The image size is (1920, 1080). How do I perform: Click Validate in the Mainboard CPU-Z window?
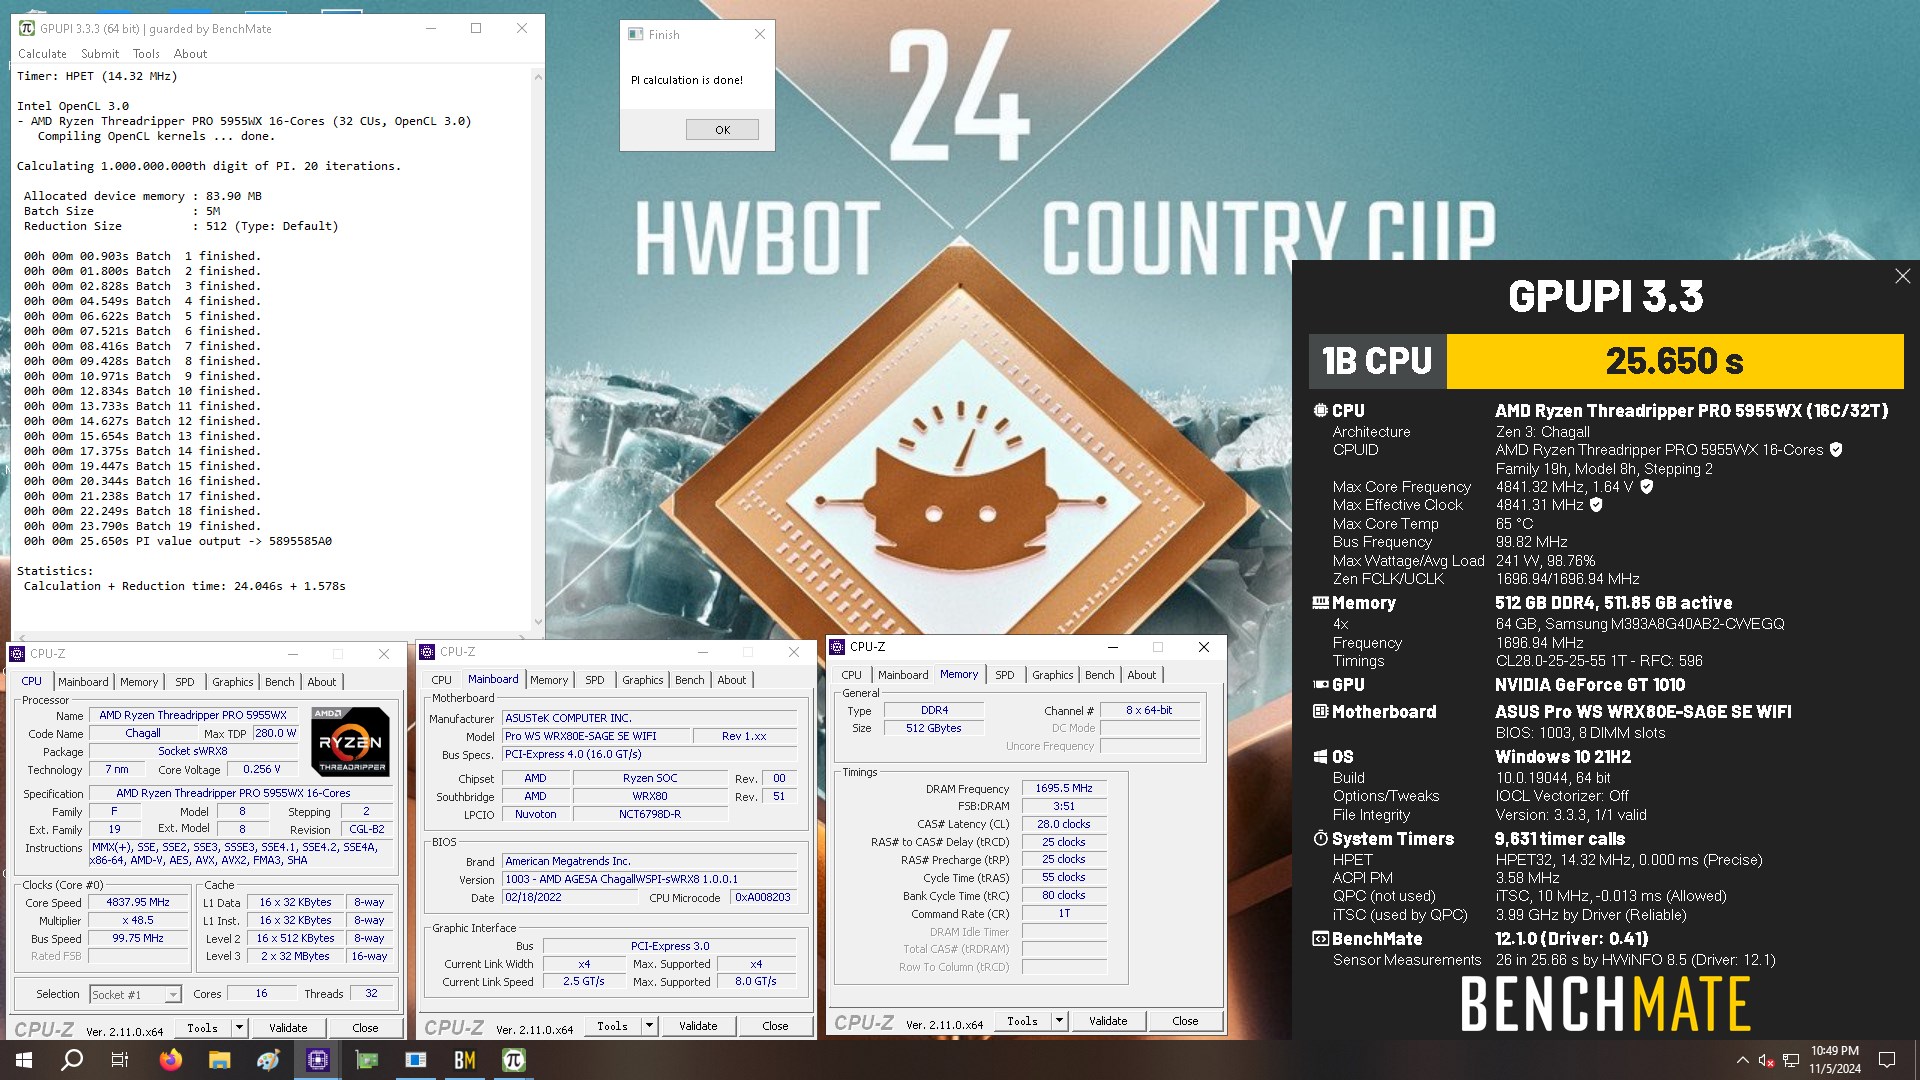(x=698, y=1025)
